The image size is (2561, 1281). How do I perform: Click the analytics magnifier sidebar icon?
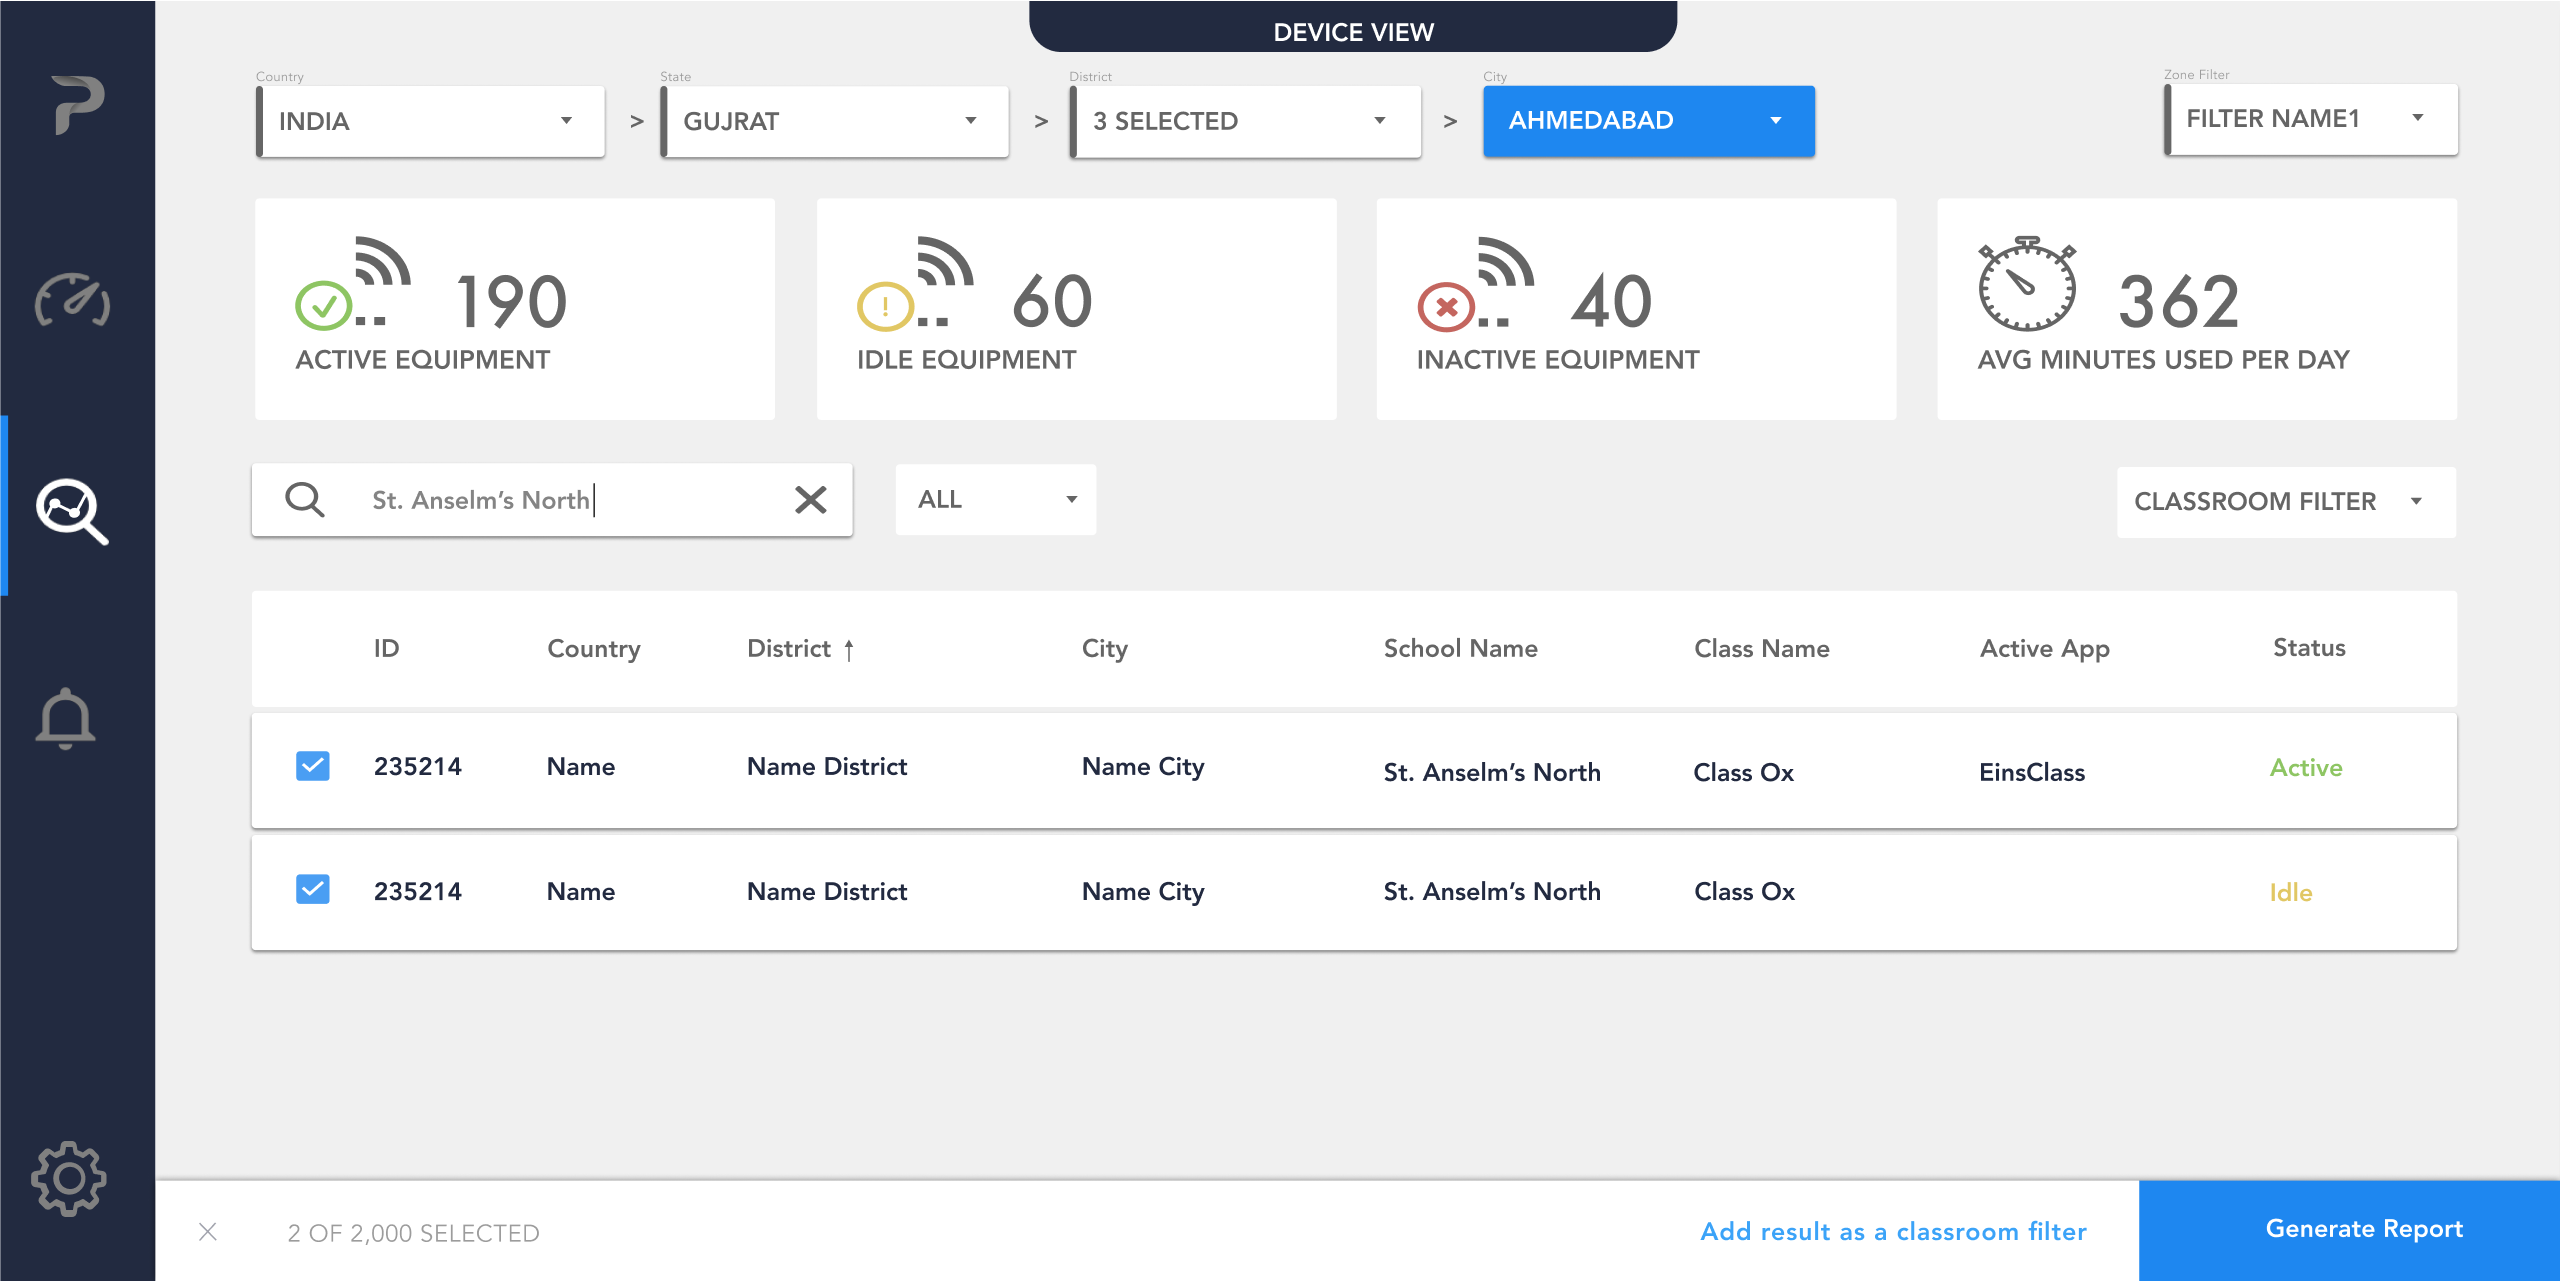click(x=72, y=511)
